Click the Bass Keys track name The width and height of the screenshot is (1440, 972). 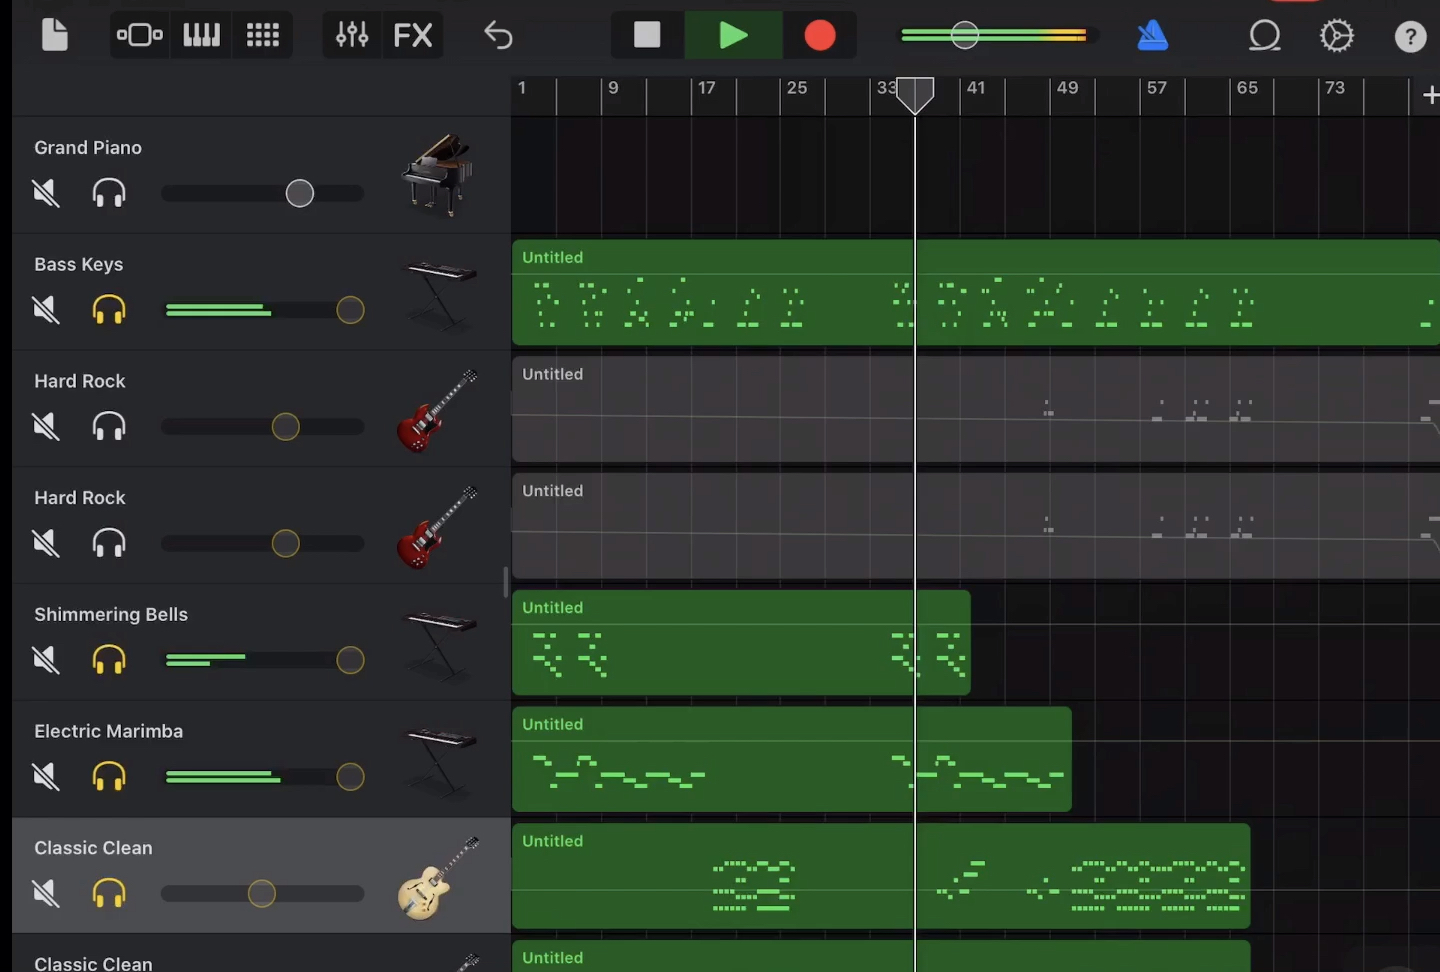(x=79, y=264)
